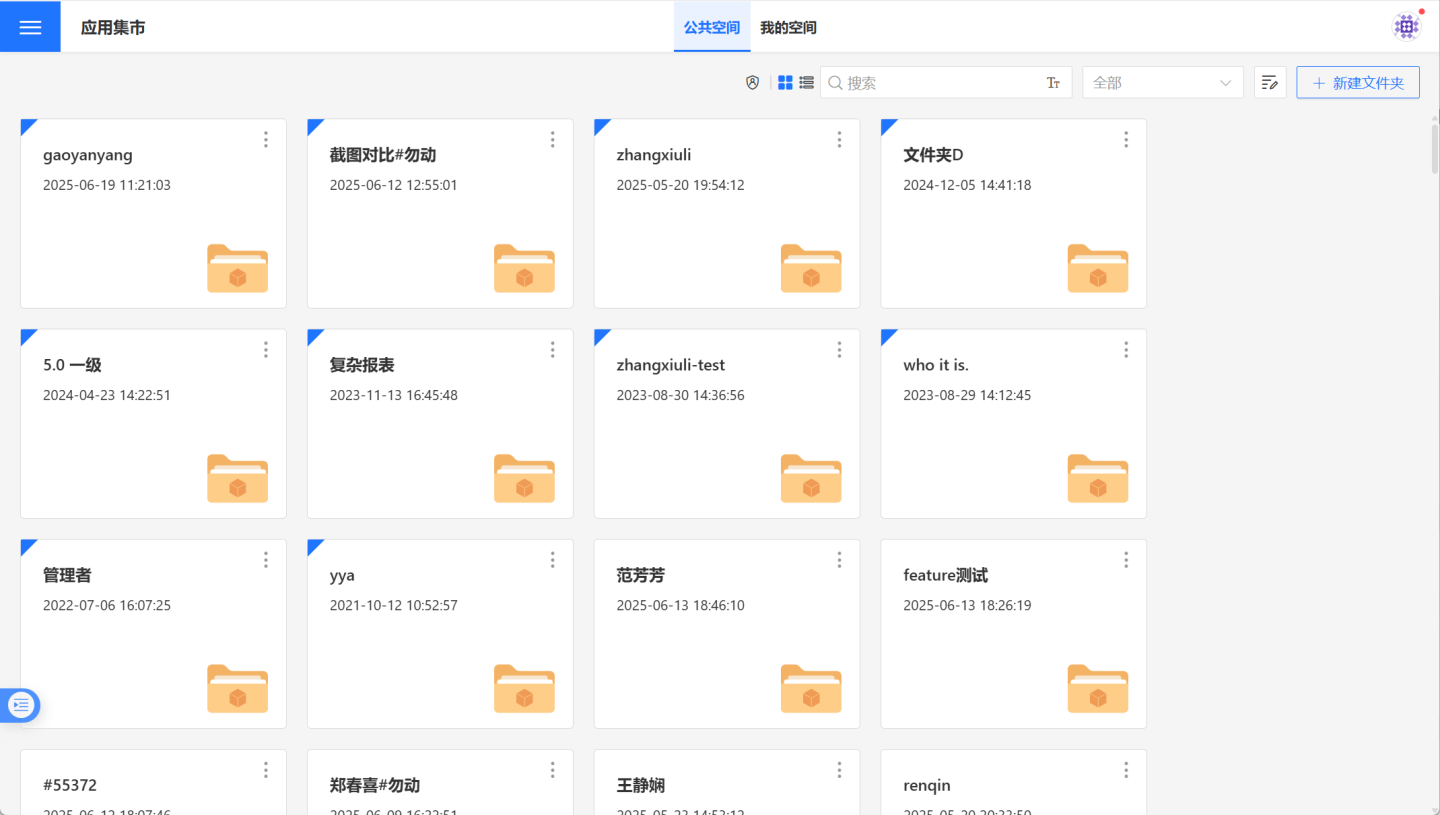This screenshot has width=1440, height=815.
Task: Click the user avatar icon
Action: click(1407, 27)
